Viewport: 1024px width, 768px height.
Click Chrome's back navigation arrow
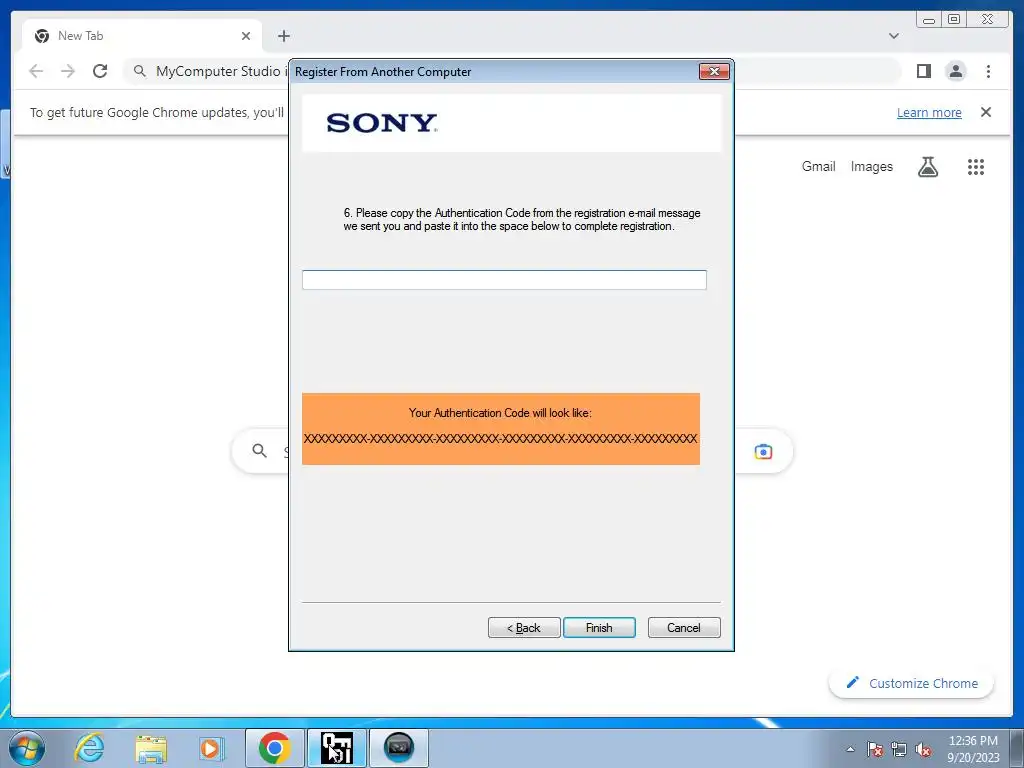point(37,71)
